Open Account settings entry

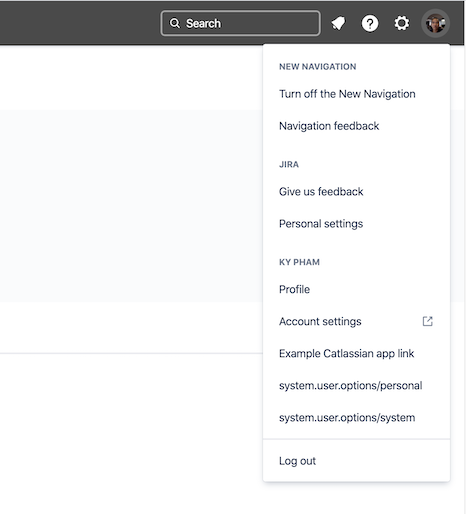tap(356, 321)
